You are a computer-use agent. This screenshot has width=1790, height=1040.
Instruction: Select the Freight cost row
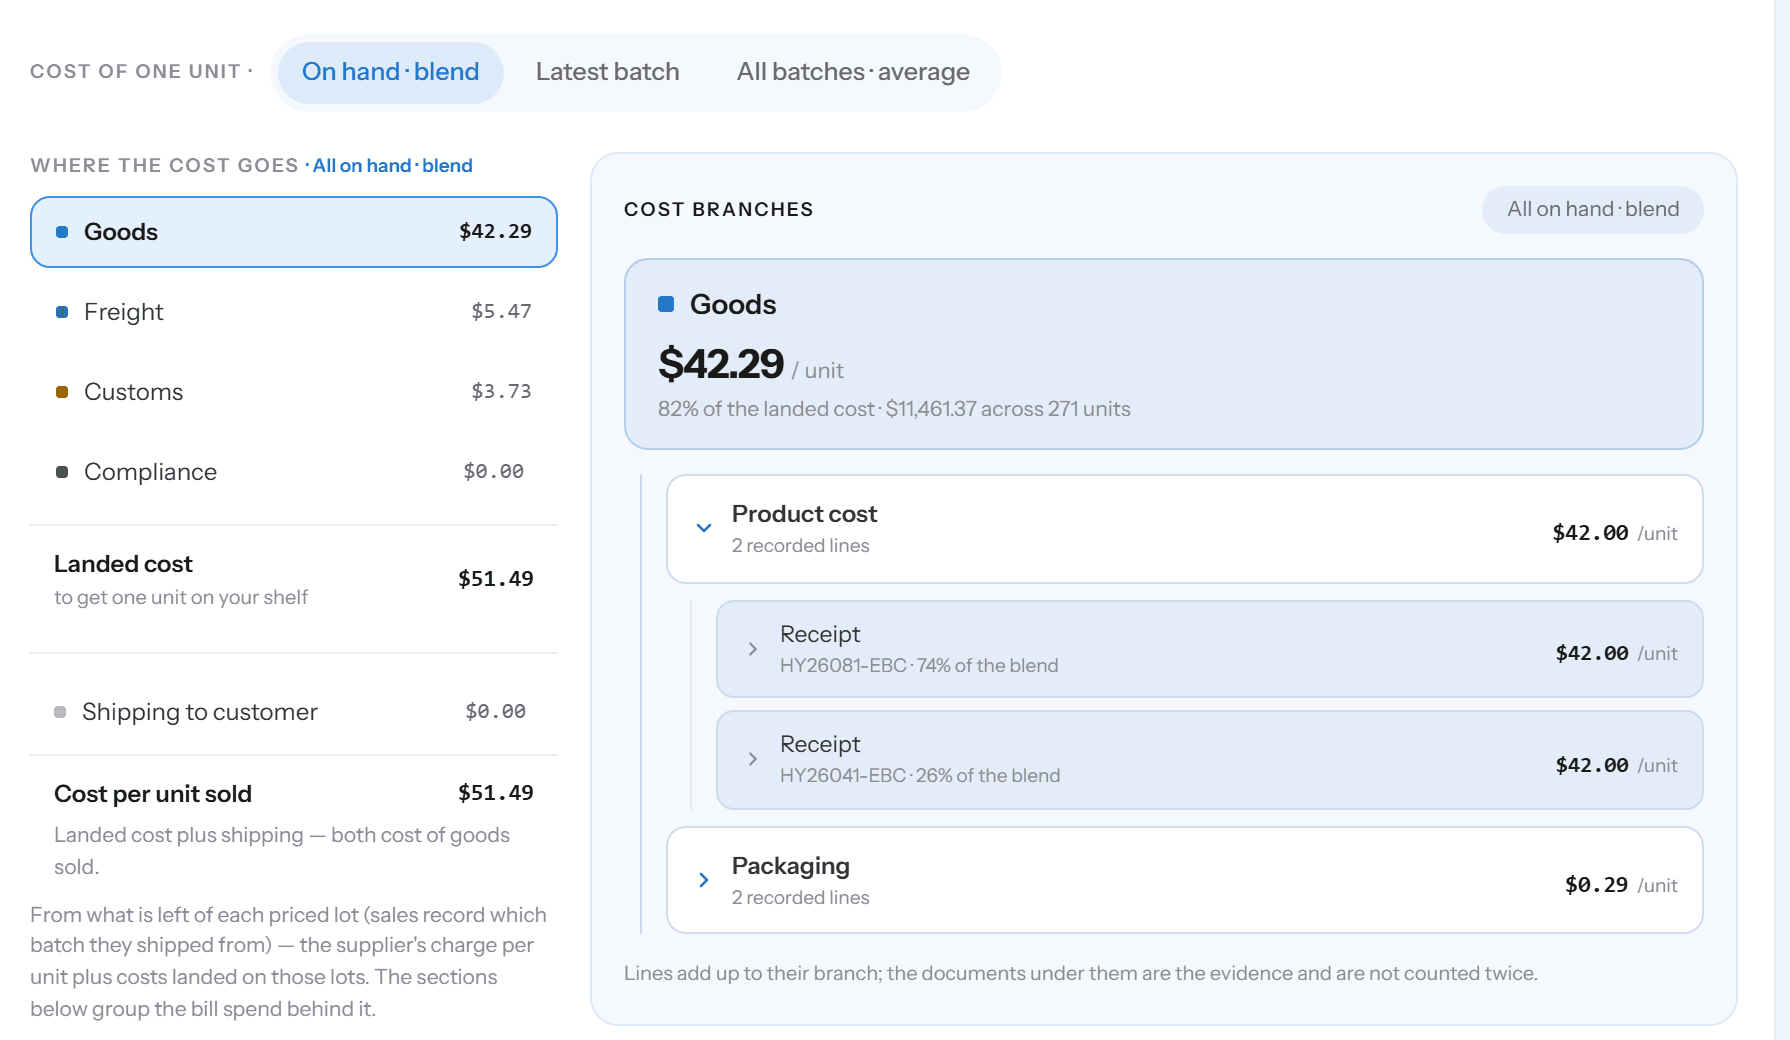tap(294, 312)
